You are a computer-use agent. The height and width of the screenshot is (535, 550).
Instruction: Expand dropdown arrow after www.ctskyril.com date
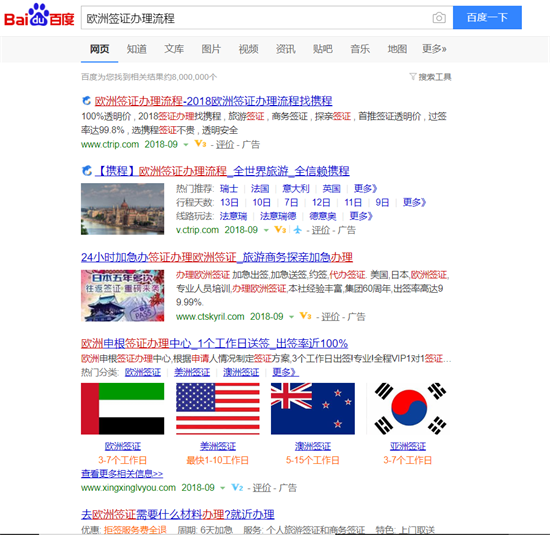click(291, 317)
